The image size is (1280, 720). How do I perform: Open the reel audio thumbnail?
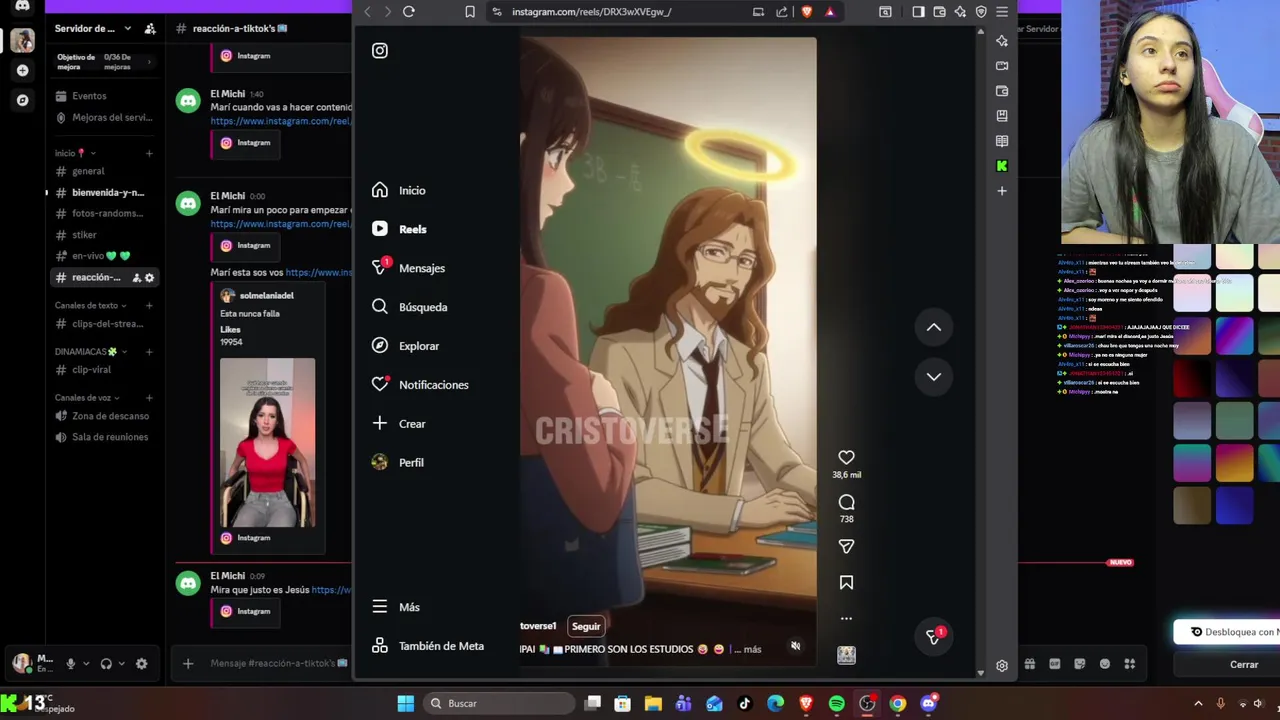(846, 655)
